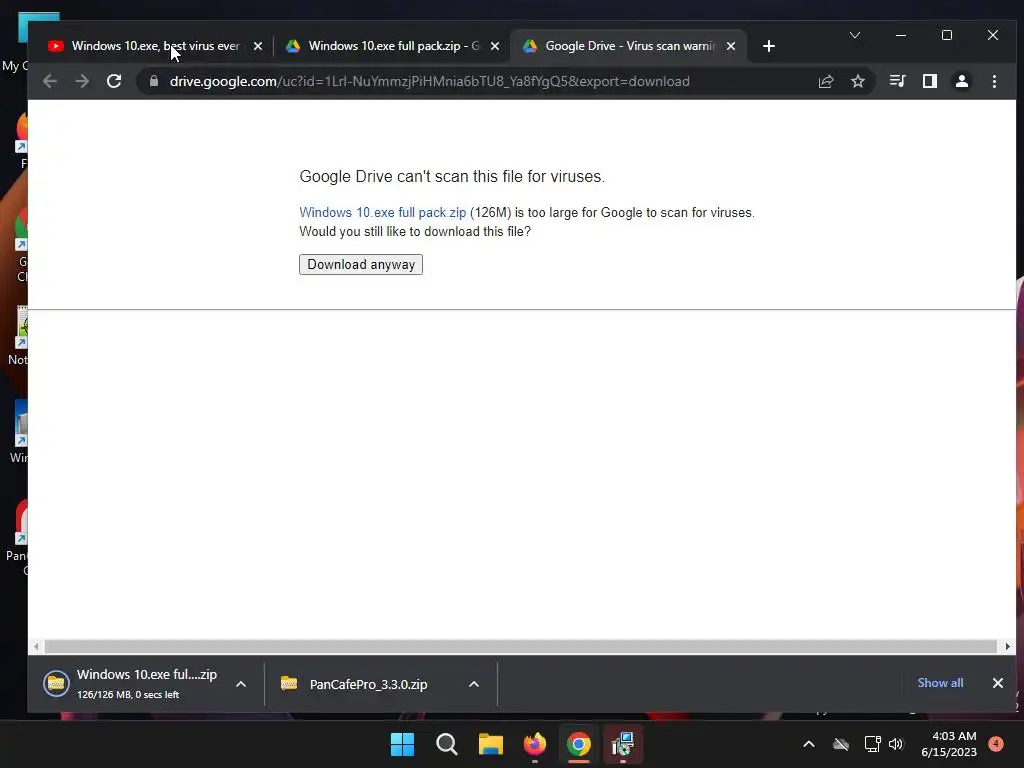Screen dimensions: 1024x768
Task: Minimize the Chrome window
Action: [x=901, y=35]
